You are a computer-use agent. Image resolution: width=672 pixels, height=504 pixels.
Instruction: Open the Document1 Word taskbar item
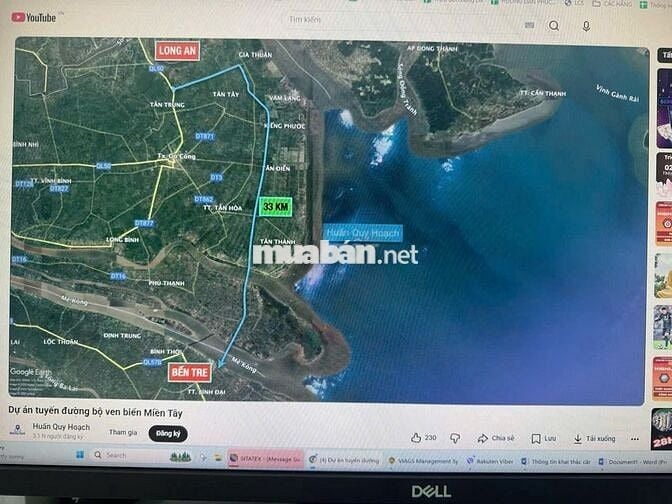[x=633, y=462]
